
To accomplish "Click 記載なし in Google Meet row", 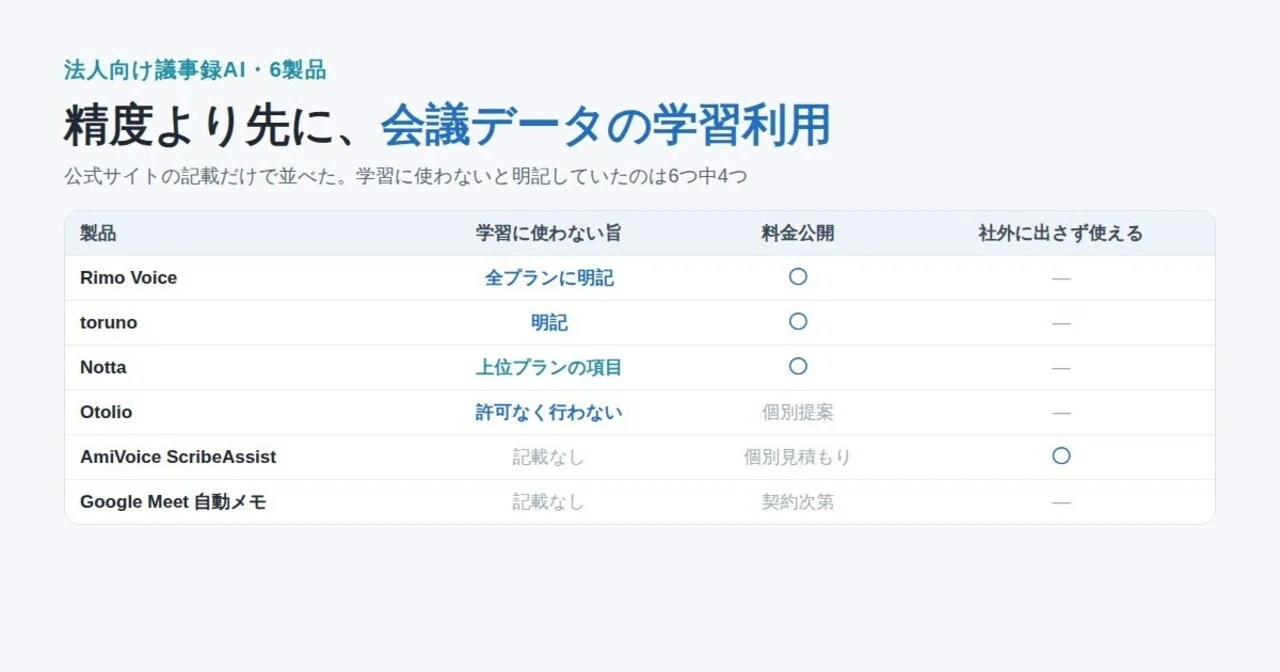I will pyautogui.click(x=549, y=502).
